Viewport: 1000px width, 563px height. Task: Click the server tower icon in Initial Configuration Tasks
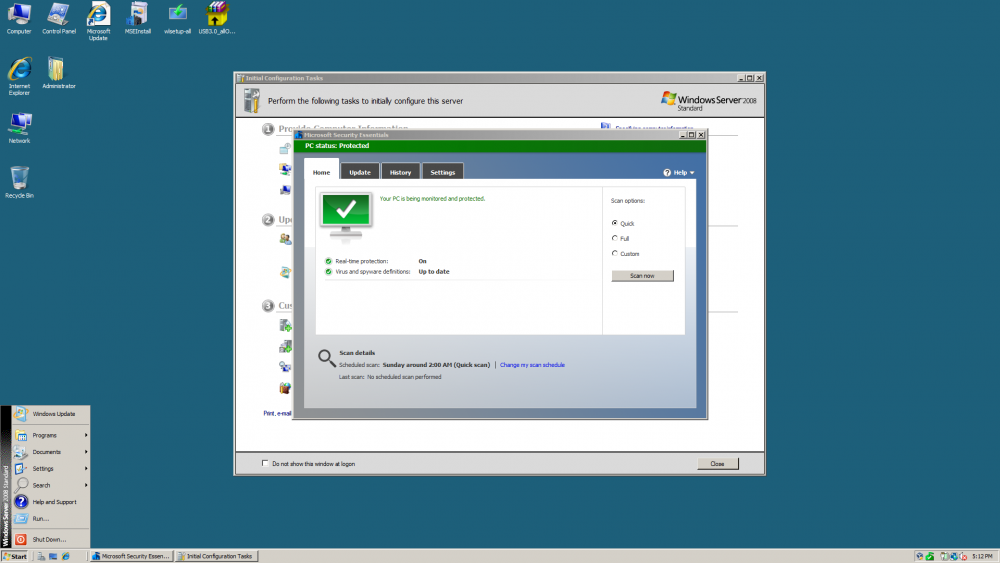252,101
